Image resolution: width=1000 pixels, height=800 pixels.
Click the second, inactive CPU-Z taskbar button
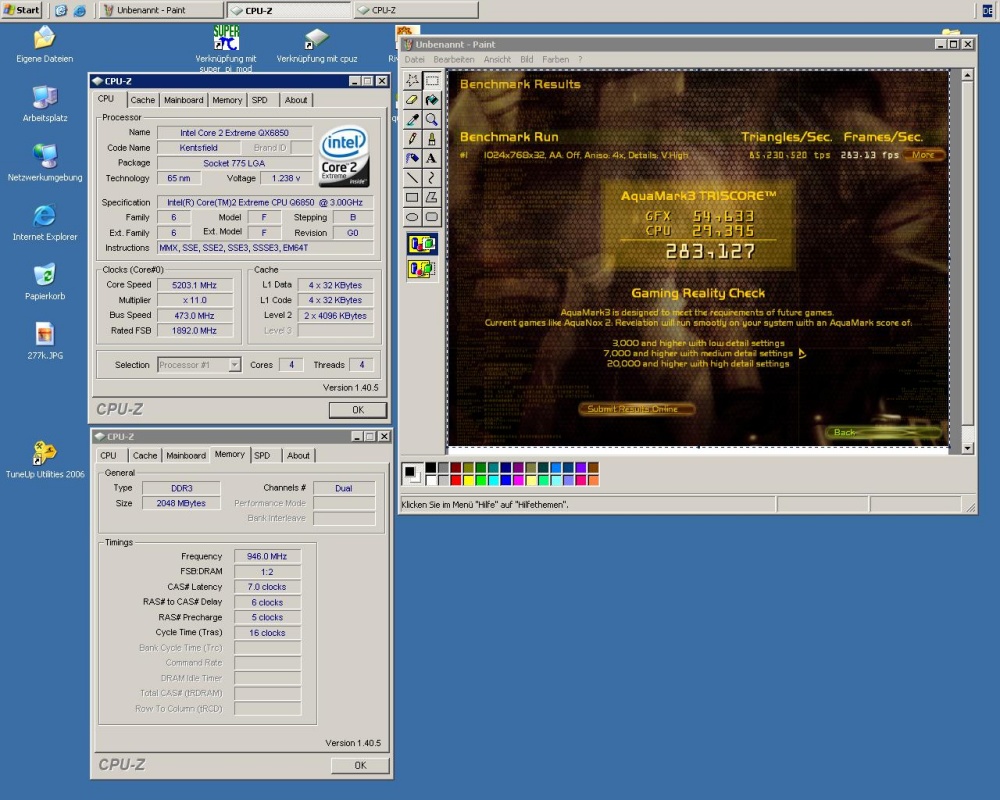coord(416,10)
